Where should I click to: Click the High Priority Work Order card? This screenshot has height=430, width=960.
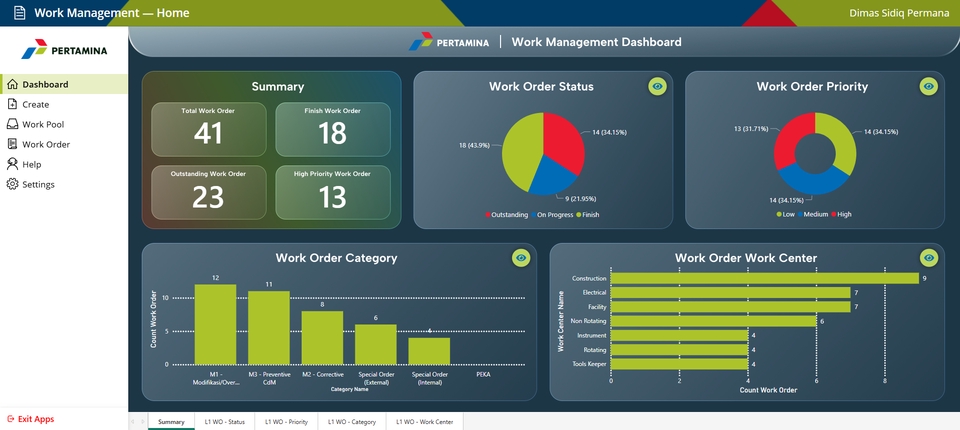pyautogui.click(x=332, y=190)
